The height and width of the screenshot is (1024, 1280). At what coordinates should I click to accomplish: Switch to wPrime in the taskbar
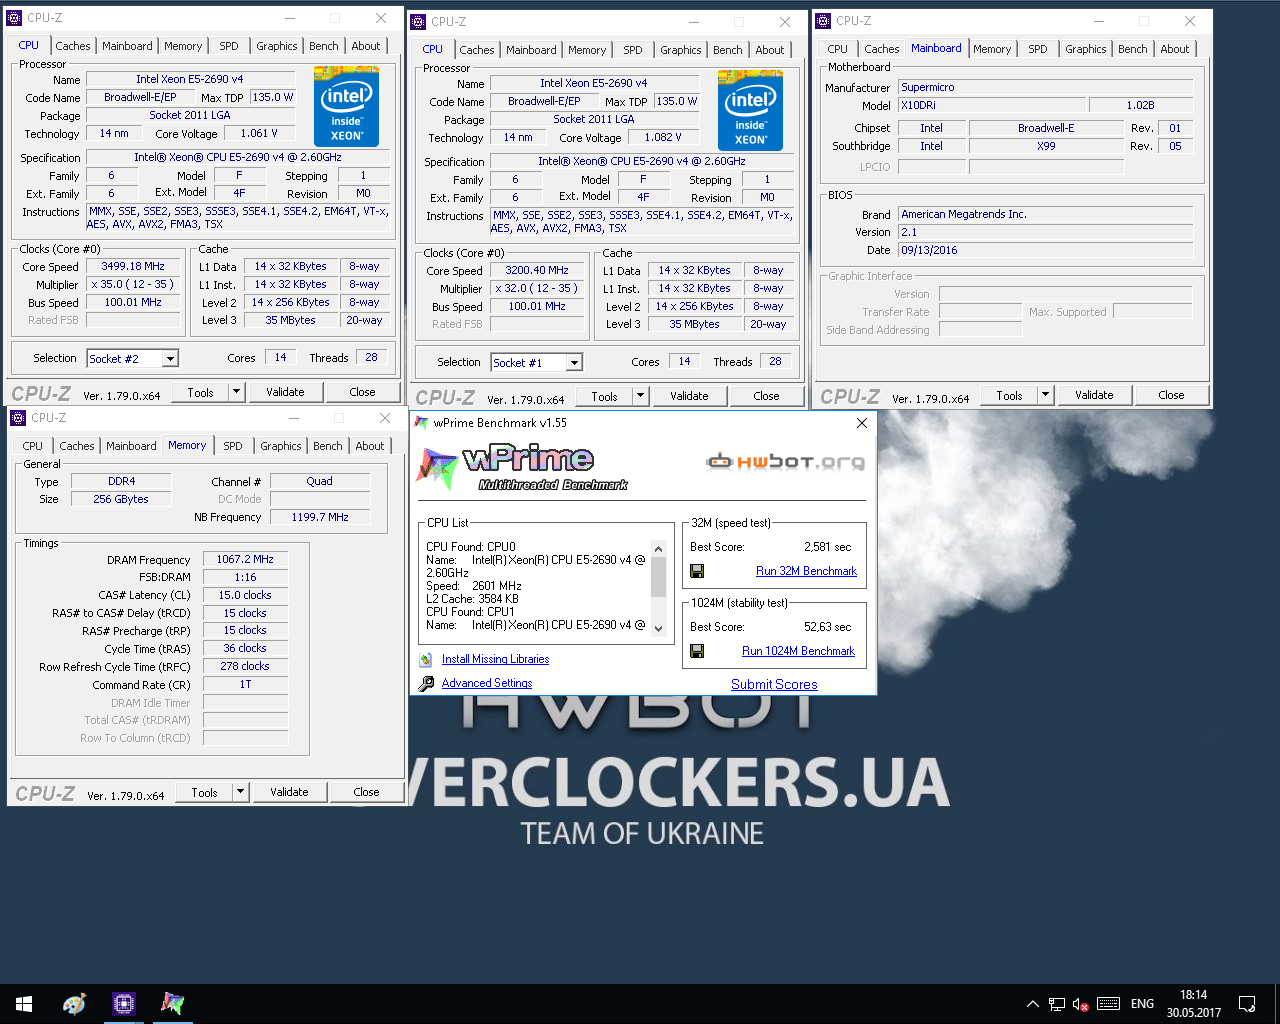coord(172,1004)
